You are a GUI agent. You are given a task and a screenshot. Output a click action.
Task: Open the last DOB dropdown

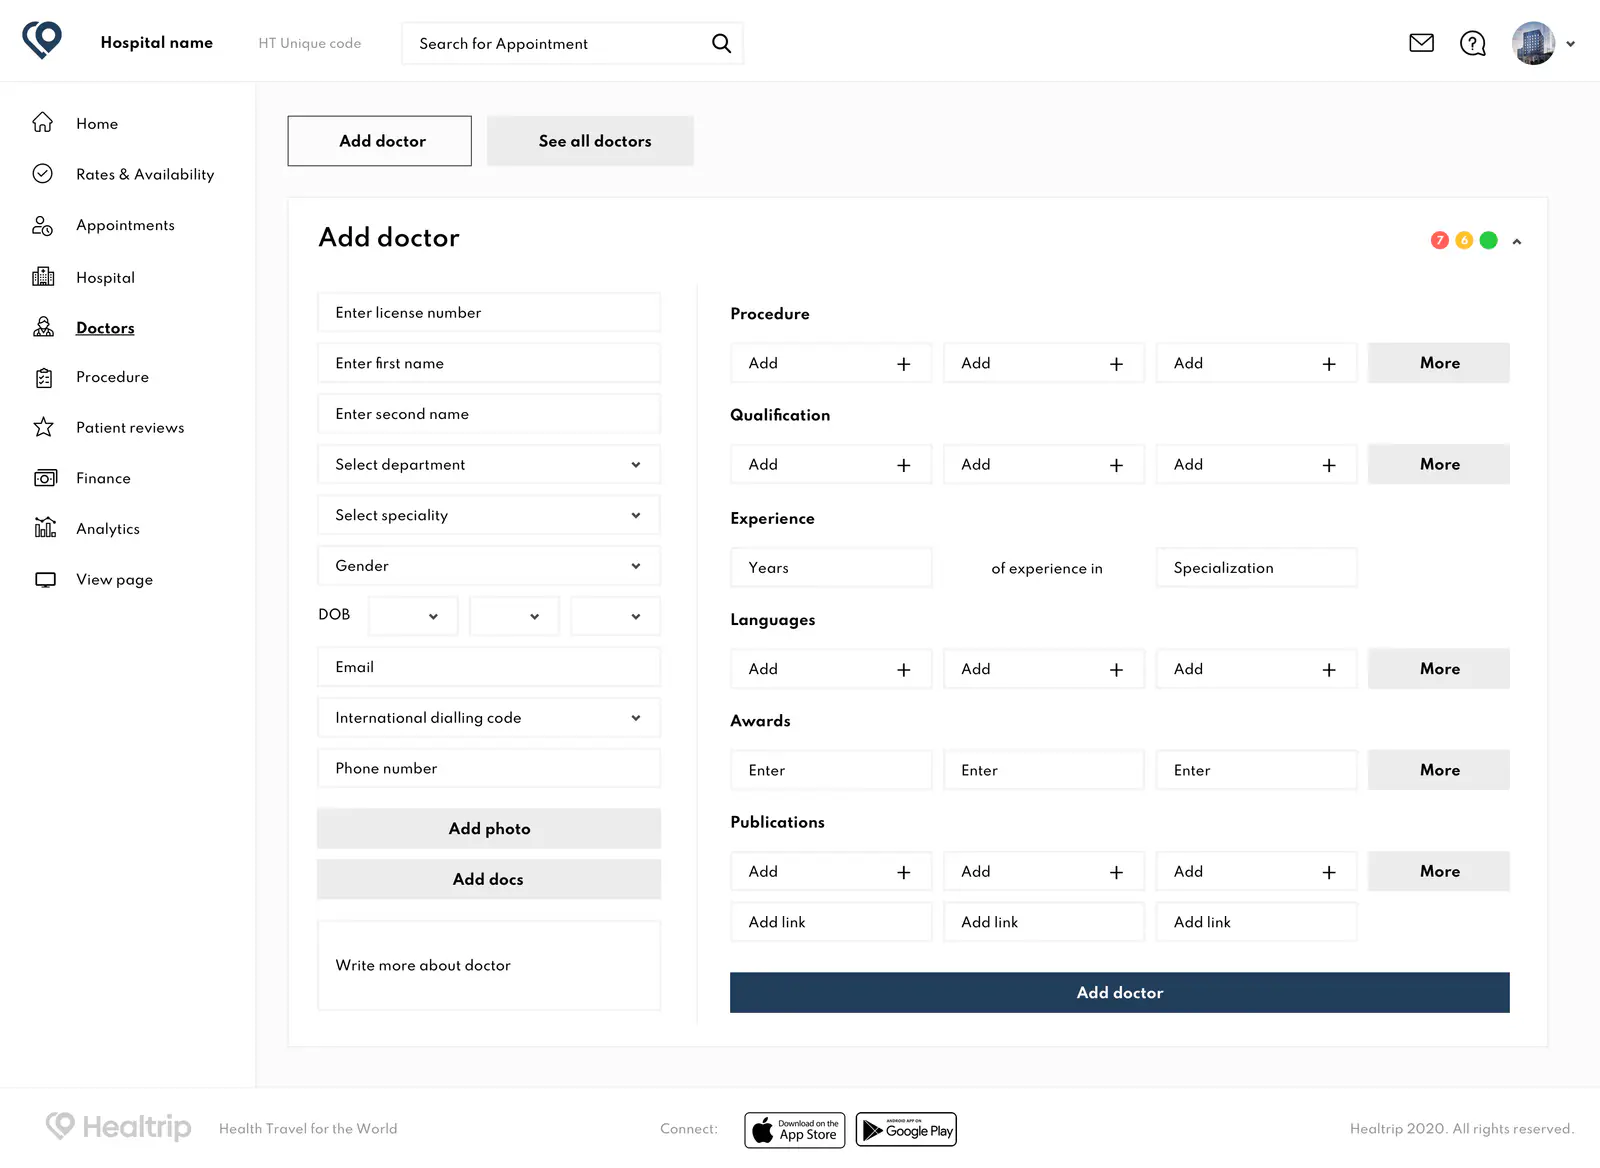(615, 616)
